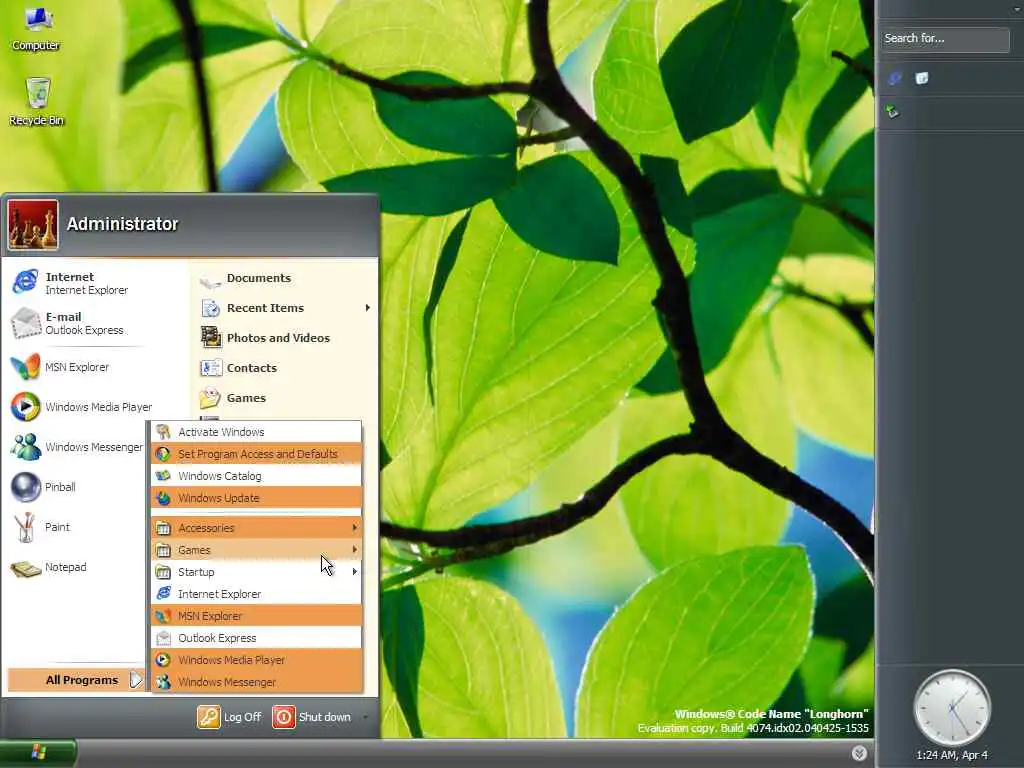Expand the Accessories program group
The height and width of the screenshot is (768, 1024).
[257, 528]
